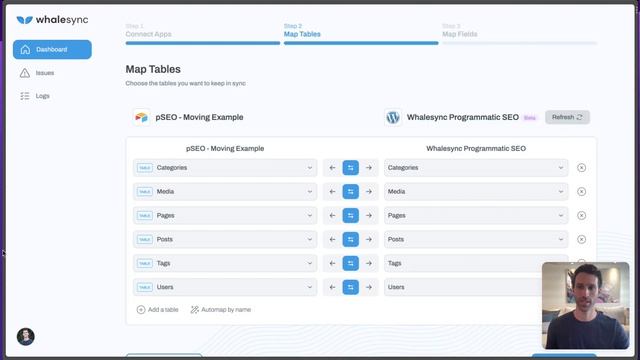
Task: Set Tags row sync direction to left arrow
Action: [x=332, y=263]
